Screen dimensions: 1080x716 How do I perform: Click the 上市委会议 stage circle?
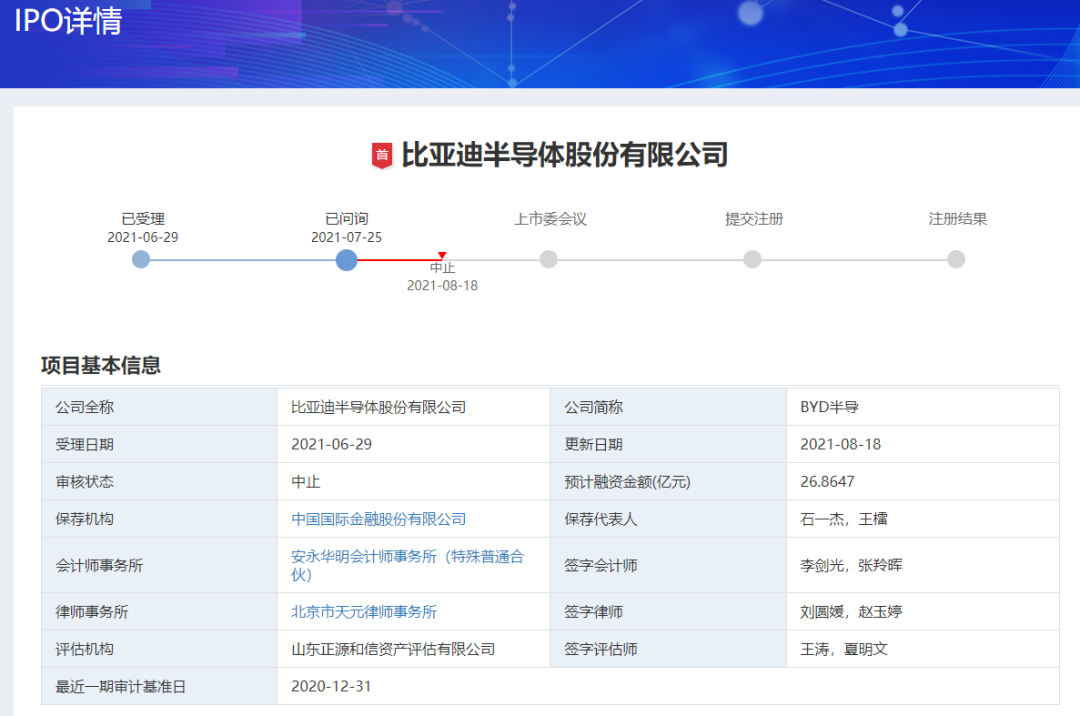pos(548,259)
